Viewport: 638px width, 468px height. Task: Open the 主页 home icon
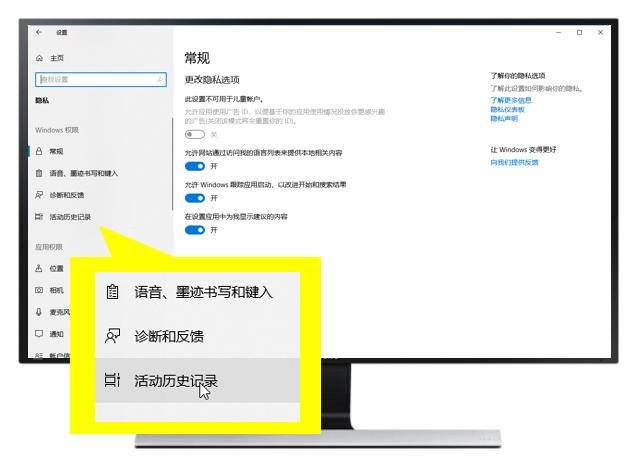tap(39, 58)
